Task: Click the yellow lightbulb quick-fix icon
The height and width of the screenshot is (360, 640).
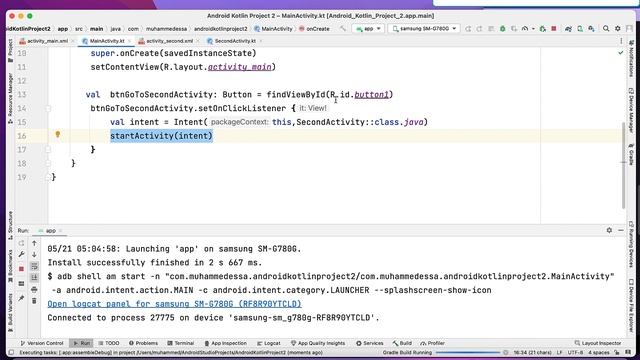Action: pyautogui.click(x=58, y=134)
